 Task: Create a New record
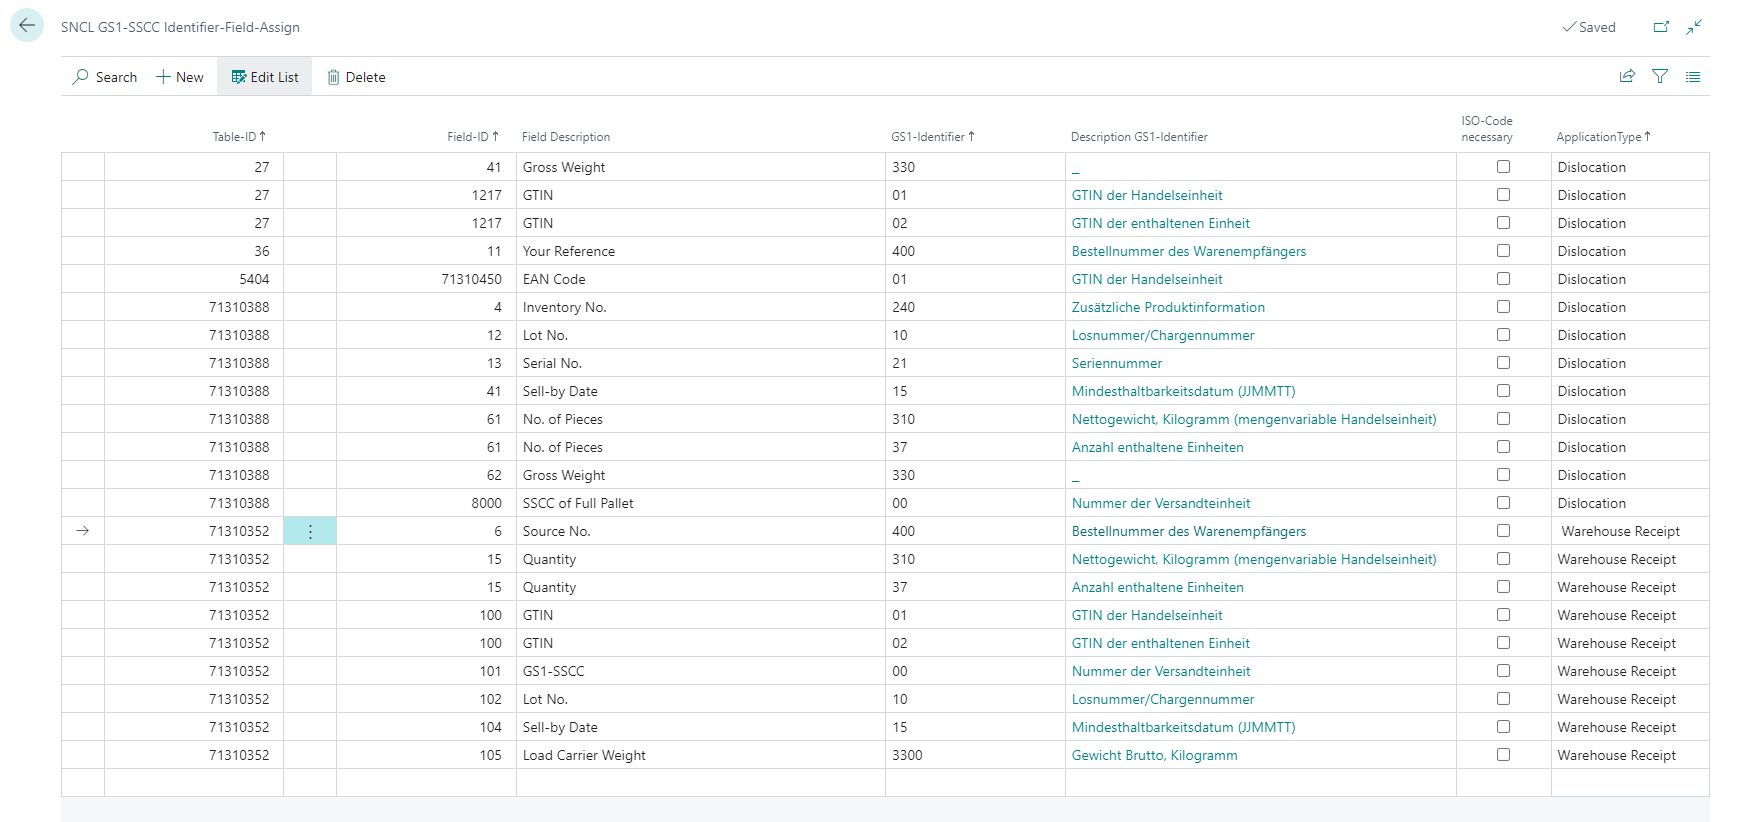[180, 77]
